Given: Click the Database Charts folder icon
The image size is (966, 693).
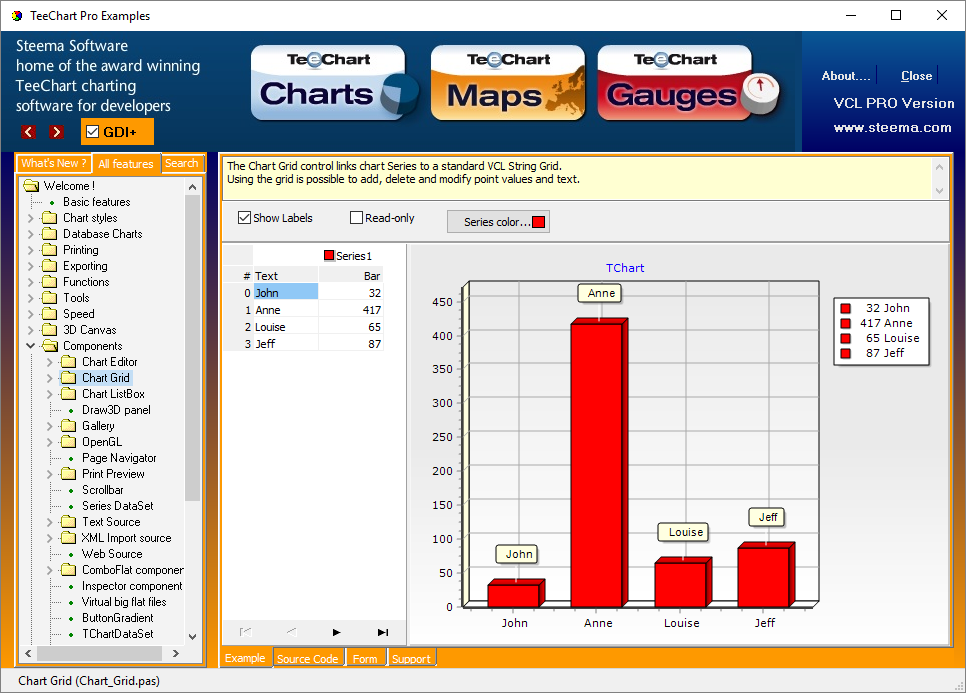Looking at the screenshot, I should pyautogui.click(x=49, y=233).
